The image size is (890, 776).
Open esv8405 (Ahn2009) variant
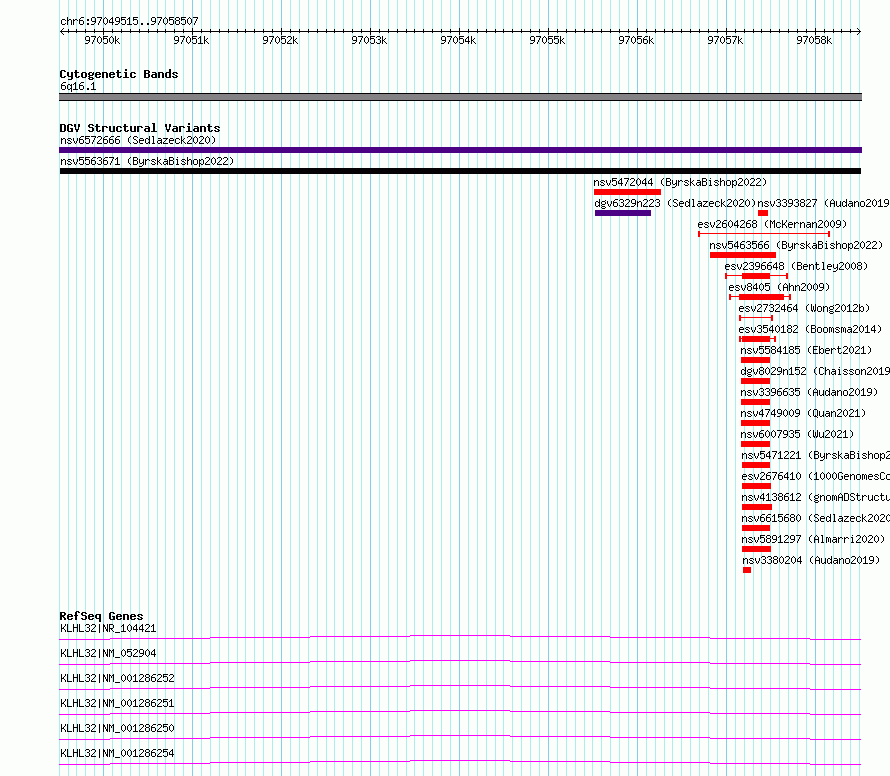point(779,287)
